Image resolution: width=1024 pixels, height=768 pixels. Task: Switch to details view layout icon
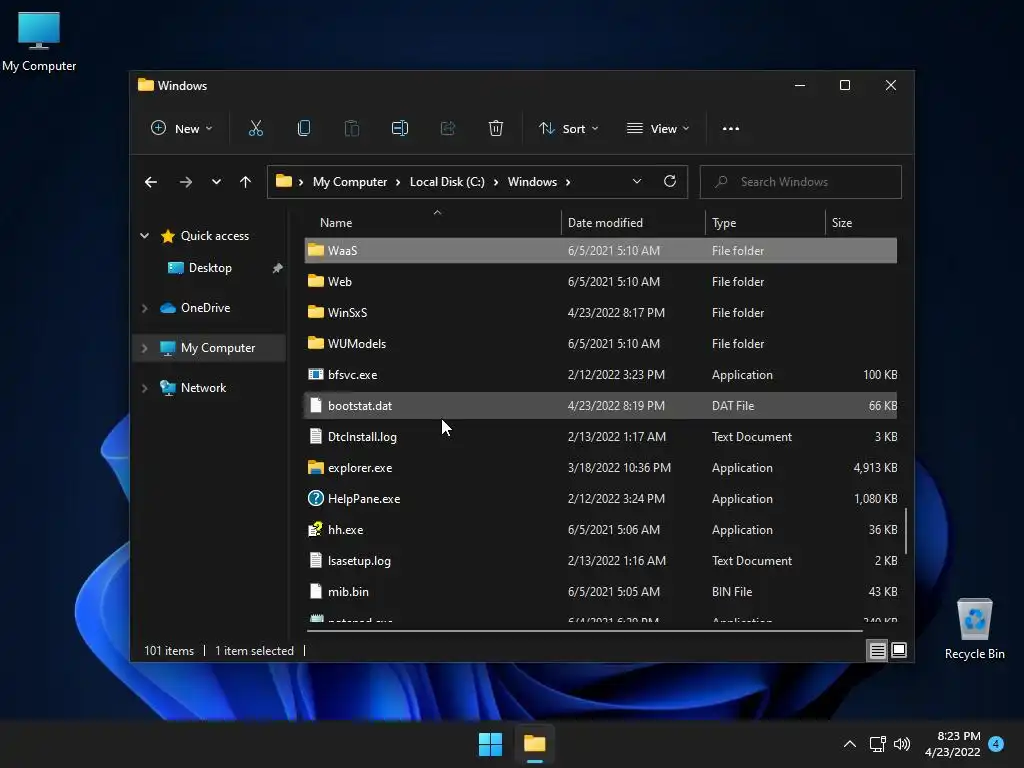[877, 650]
